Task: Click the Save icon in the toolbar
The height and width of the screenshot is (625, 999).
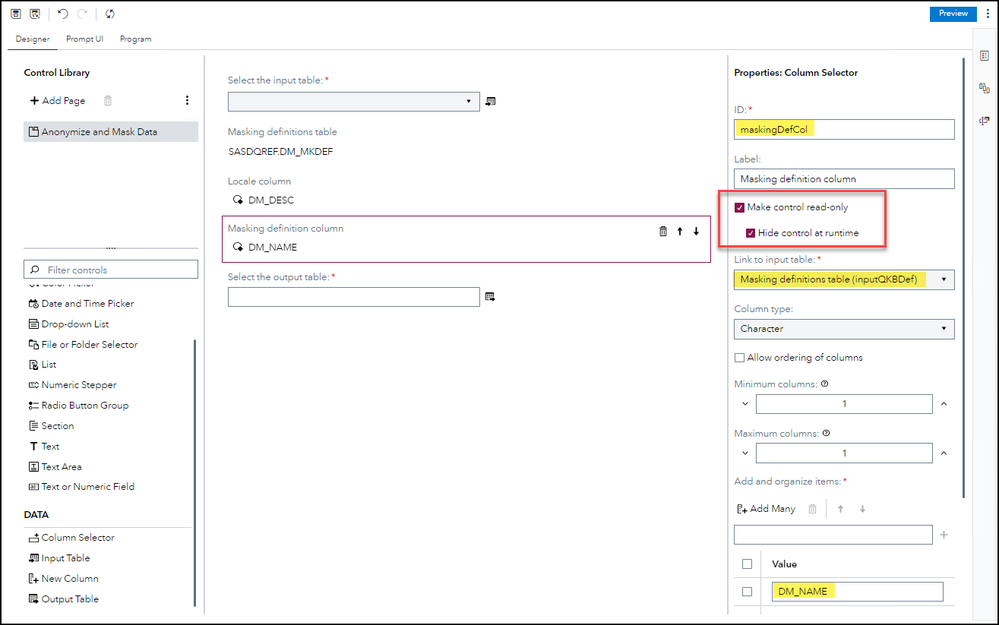Action: click(x=16, y=14)
